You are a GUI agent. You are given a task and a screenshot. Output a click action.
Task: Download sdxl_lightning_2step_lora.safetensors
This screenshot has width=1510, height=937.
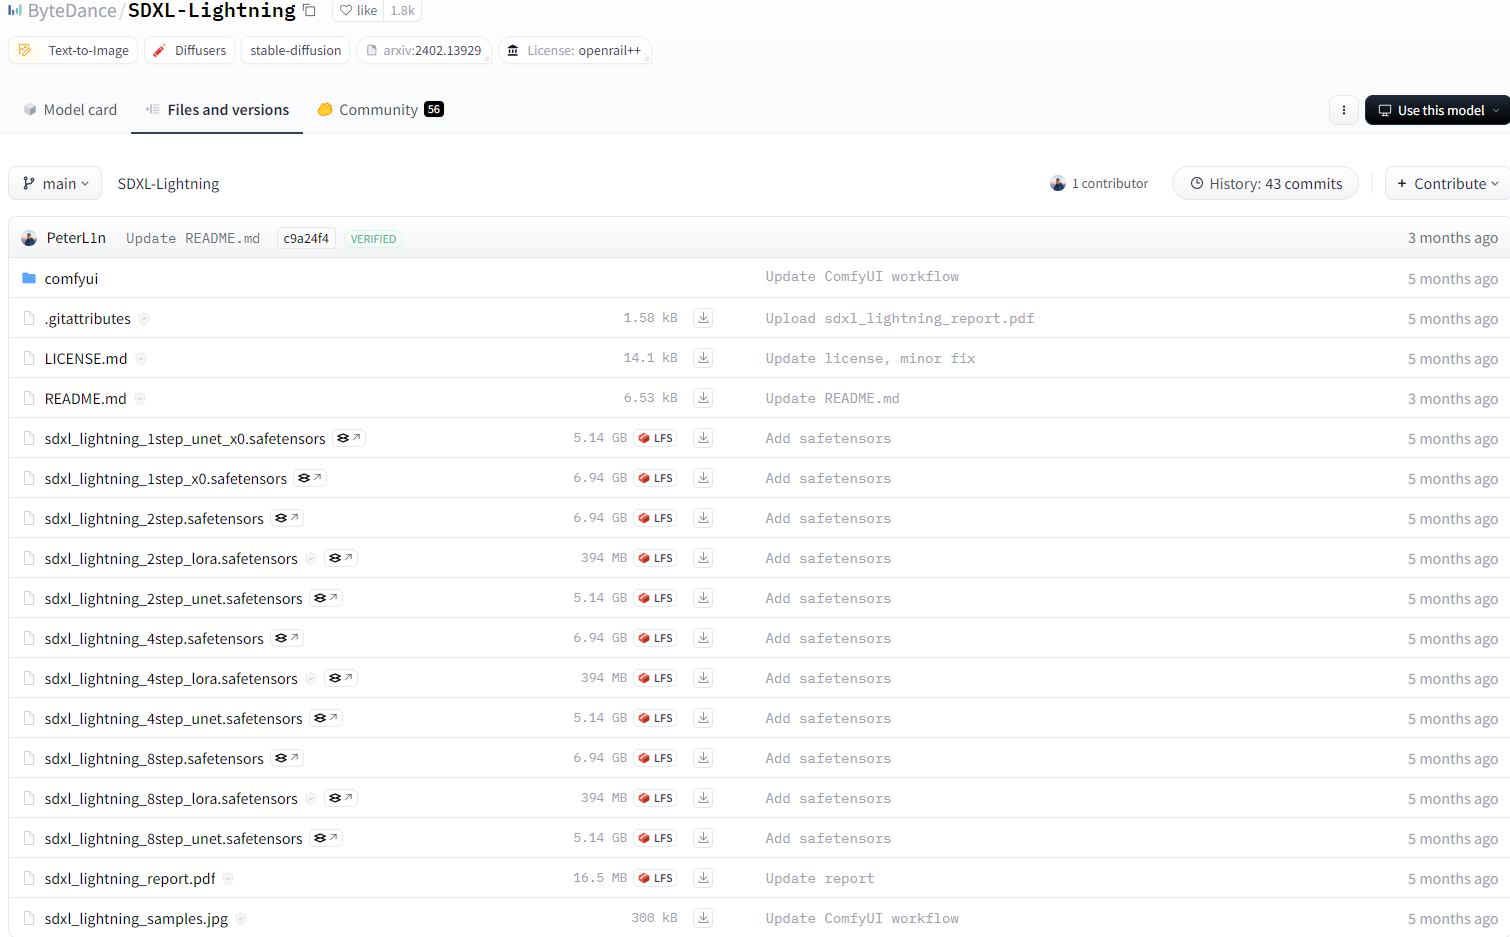703,558
